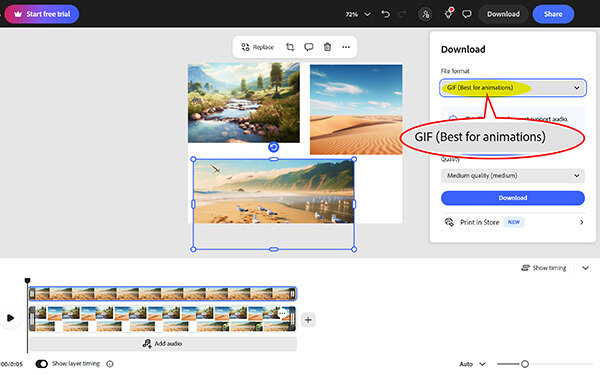600x375 pixels.
Task: Select the upper beach layer track
Action: coord(162,293)
